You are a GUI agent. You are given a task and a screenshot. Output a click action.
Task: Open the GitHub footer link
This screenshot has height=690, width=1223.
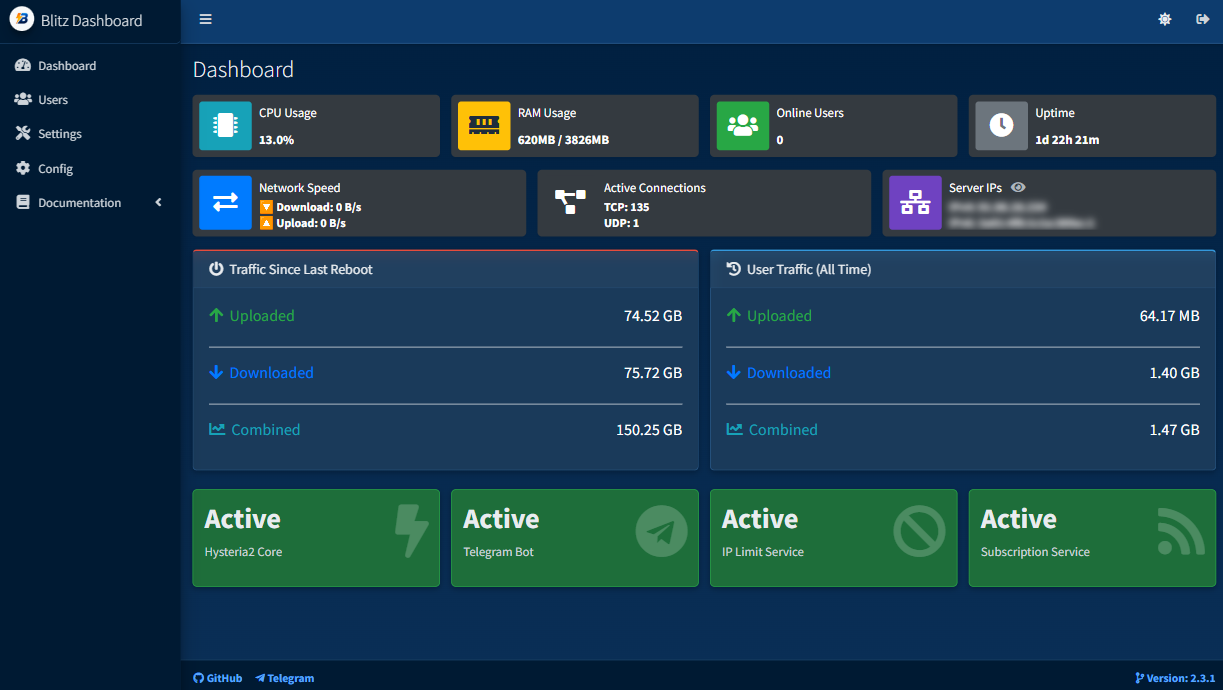[x=218, y=678]
